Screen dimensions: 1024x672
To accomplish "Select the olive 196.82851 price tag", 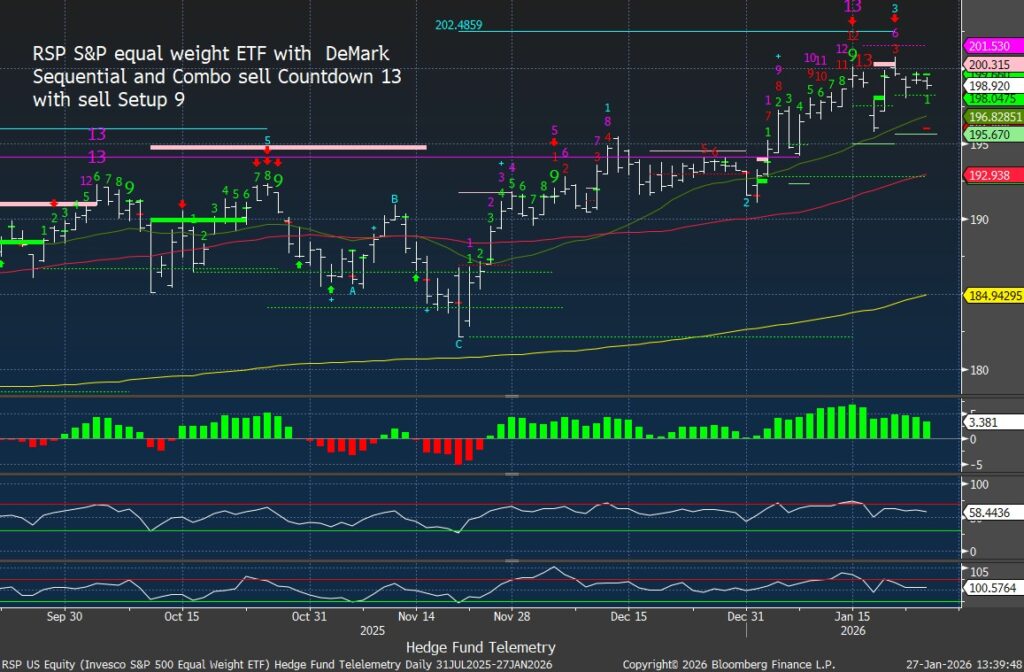I will pyautogui.click(x=991, y=117).
